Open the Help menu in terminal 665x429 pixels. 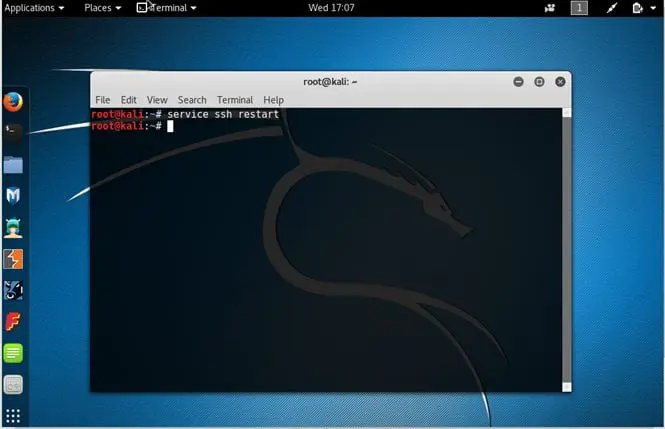(274, 100)
